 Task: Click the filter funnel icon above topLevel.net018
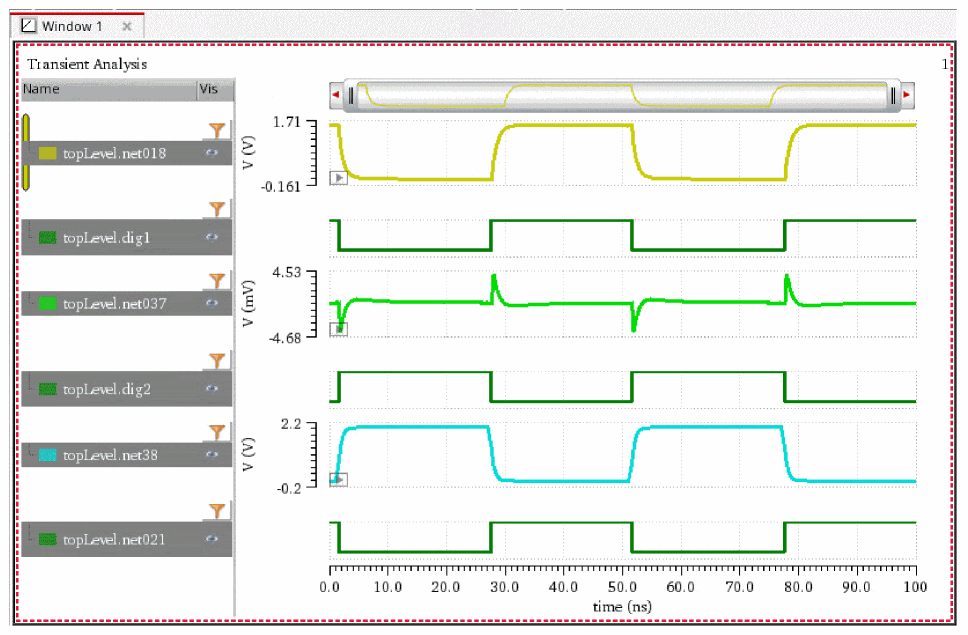217,130
